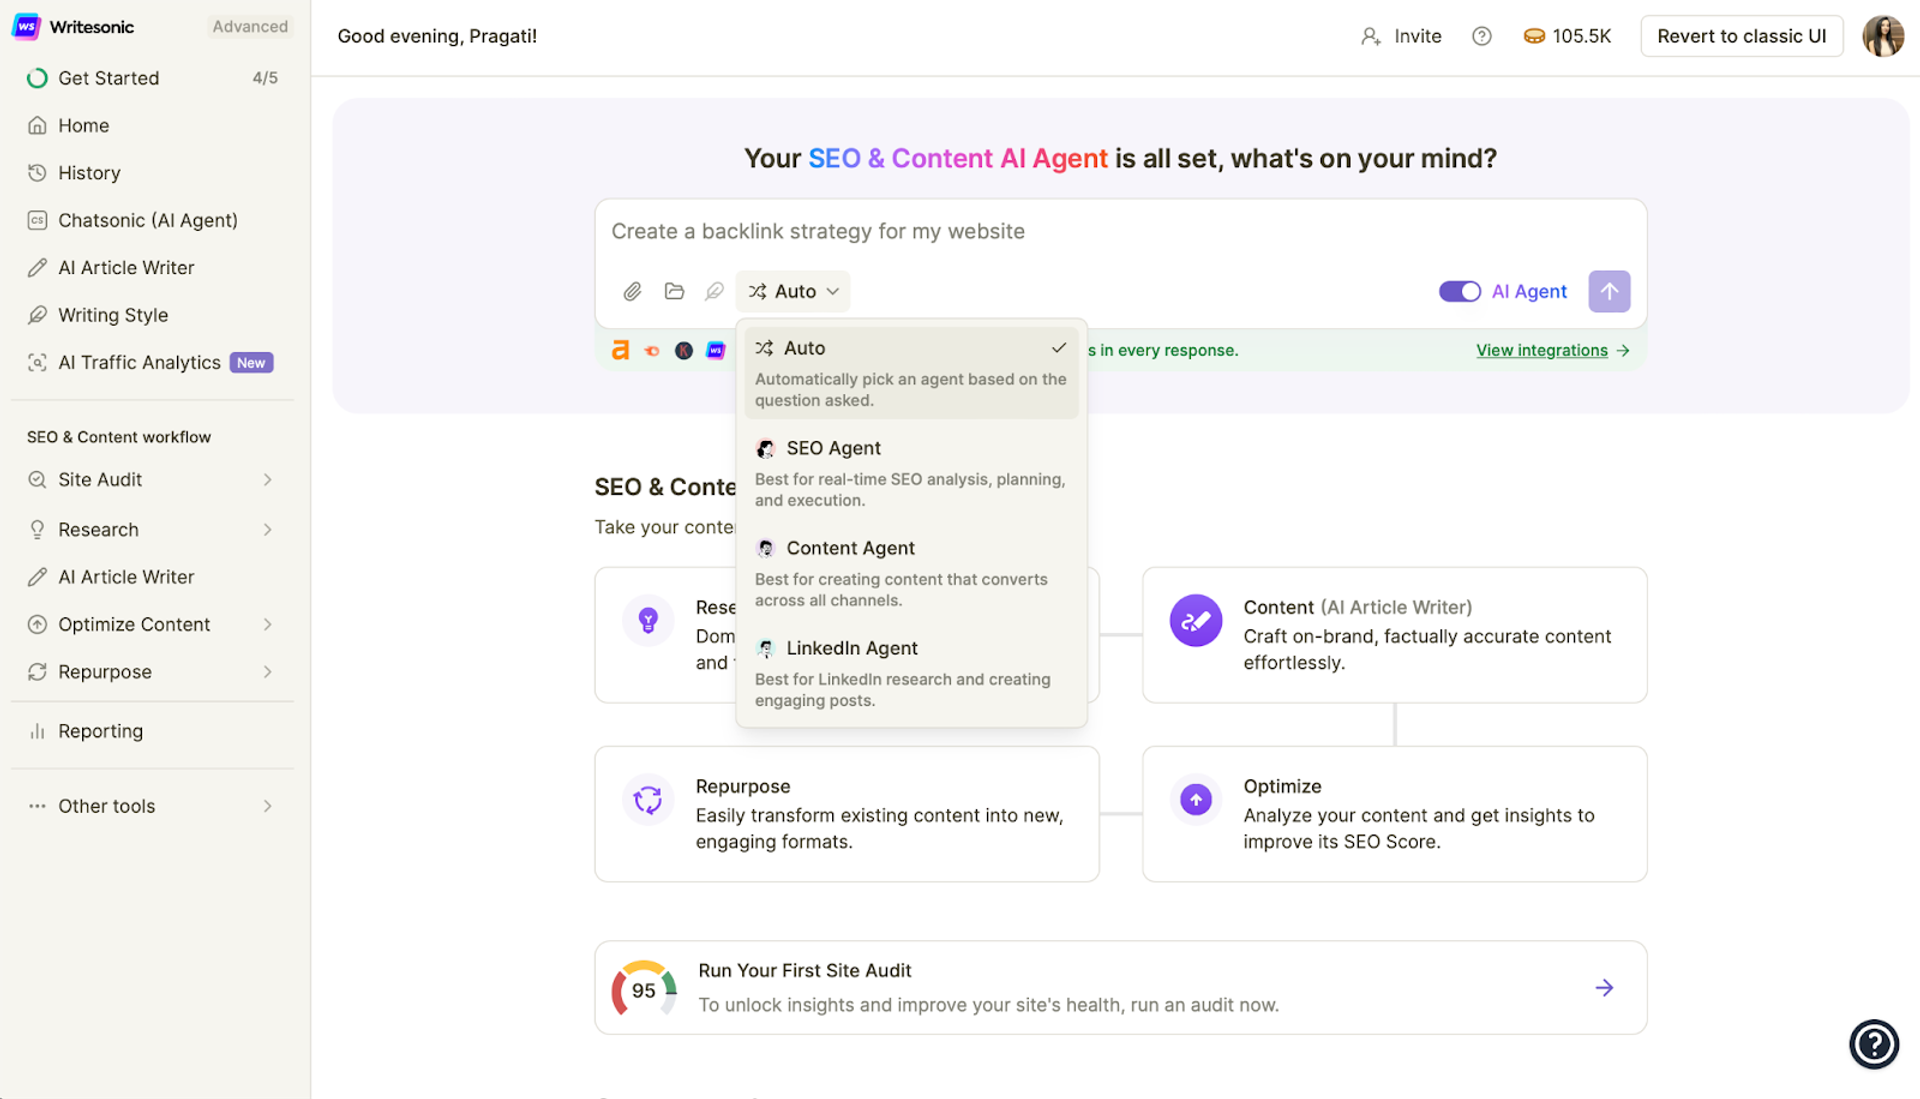Click the arrow on Run Your First Site Audit

tap(1604, 988)
